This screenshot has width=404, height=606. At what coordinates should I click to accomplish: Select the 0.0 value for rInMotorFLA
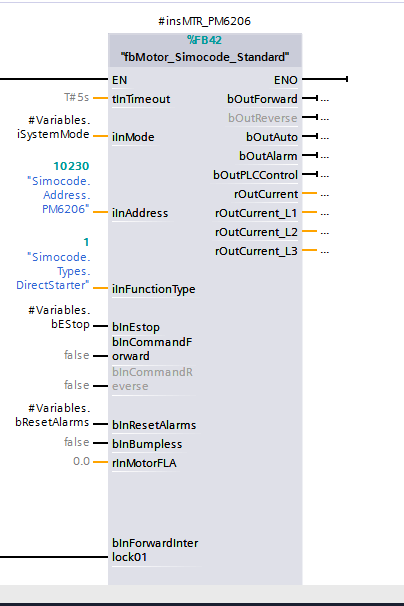coord(81,461)
